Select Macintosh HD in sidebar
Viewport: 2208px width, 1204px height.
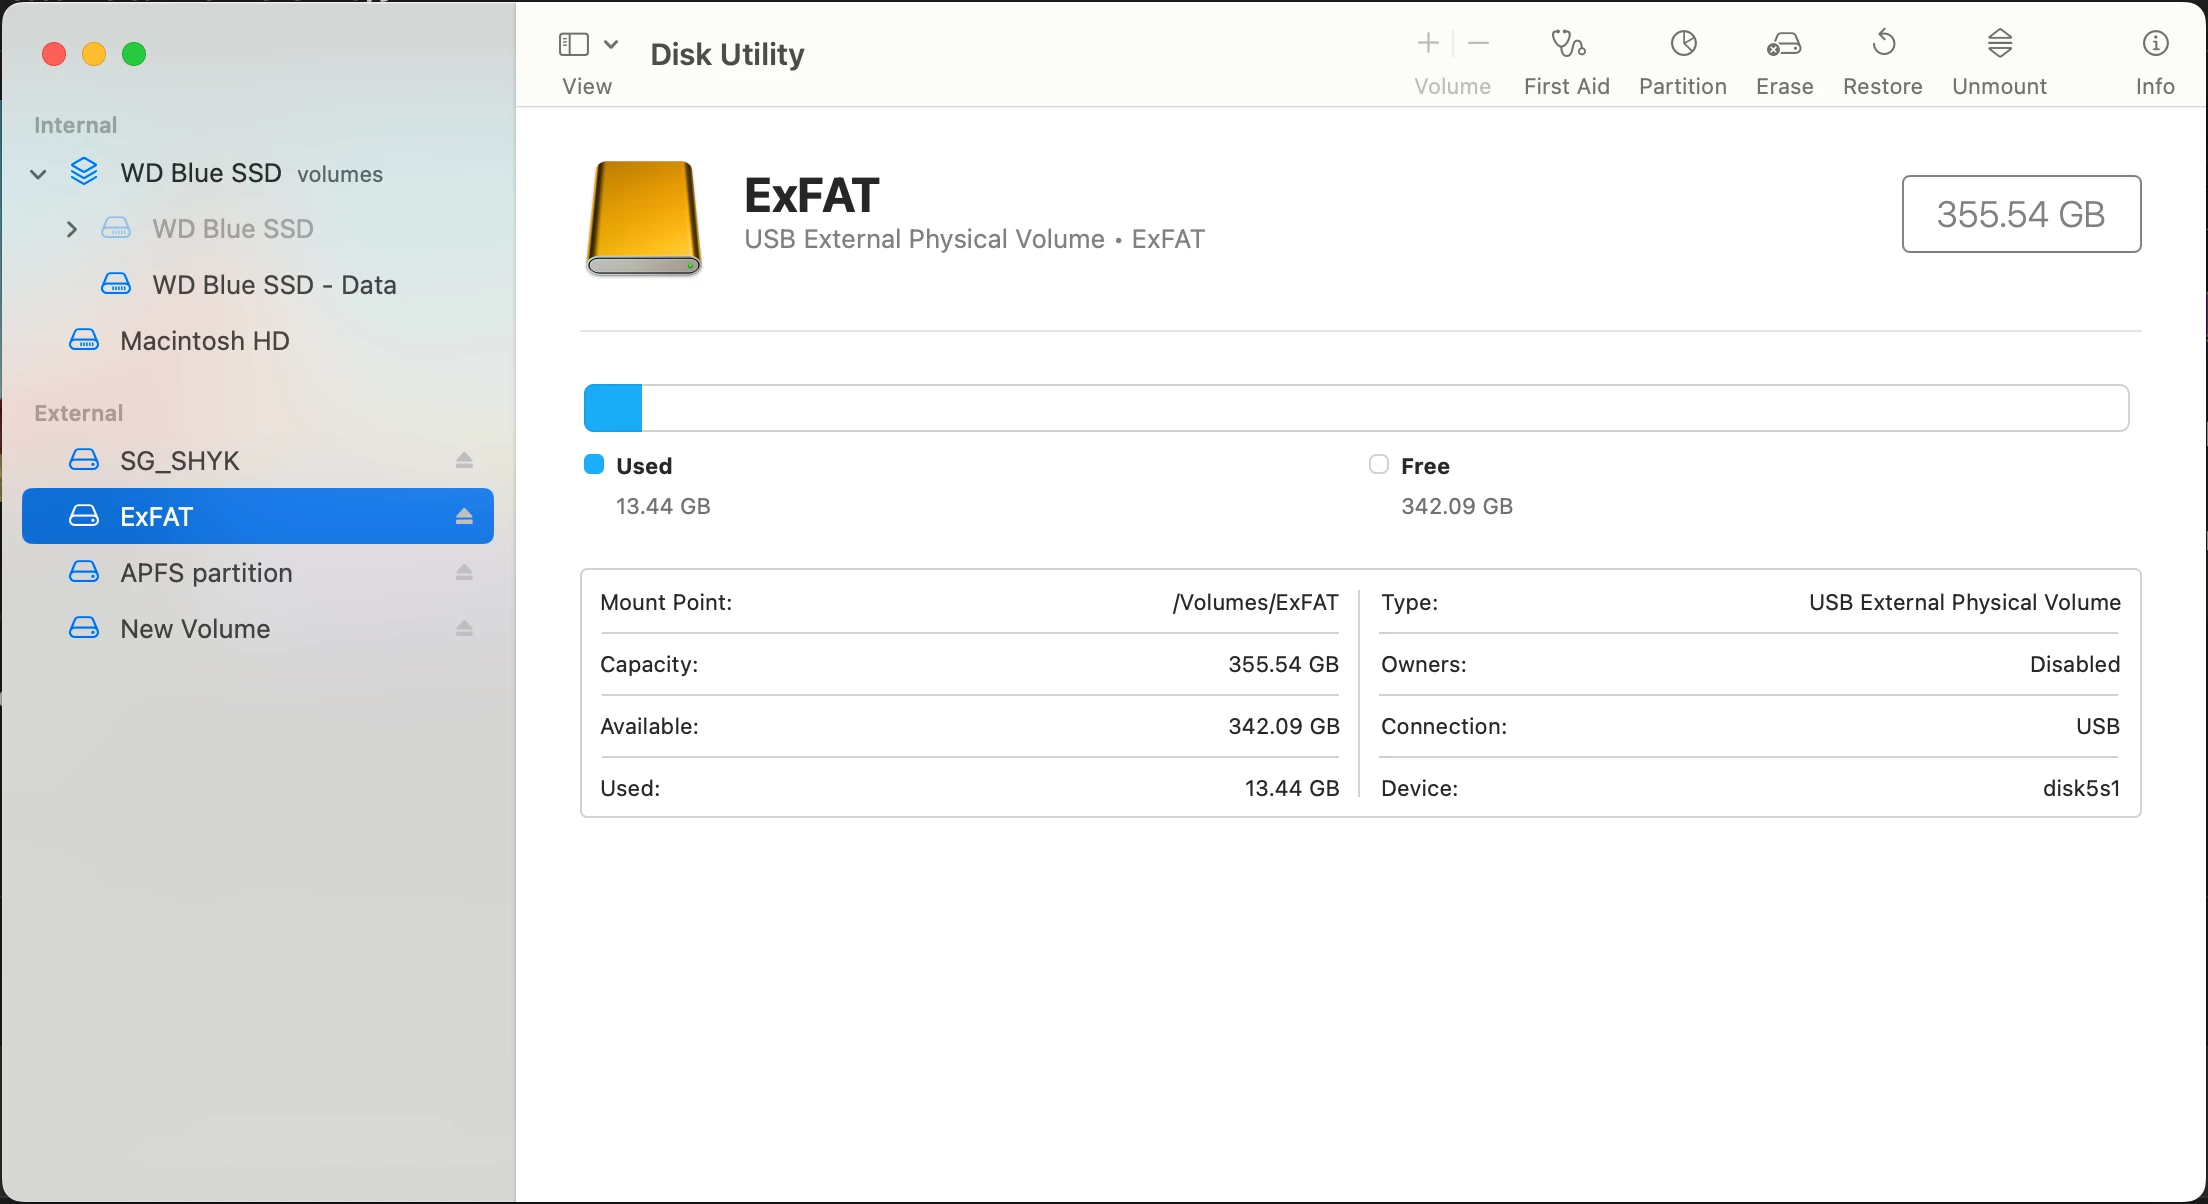click(x=204, y=341)
